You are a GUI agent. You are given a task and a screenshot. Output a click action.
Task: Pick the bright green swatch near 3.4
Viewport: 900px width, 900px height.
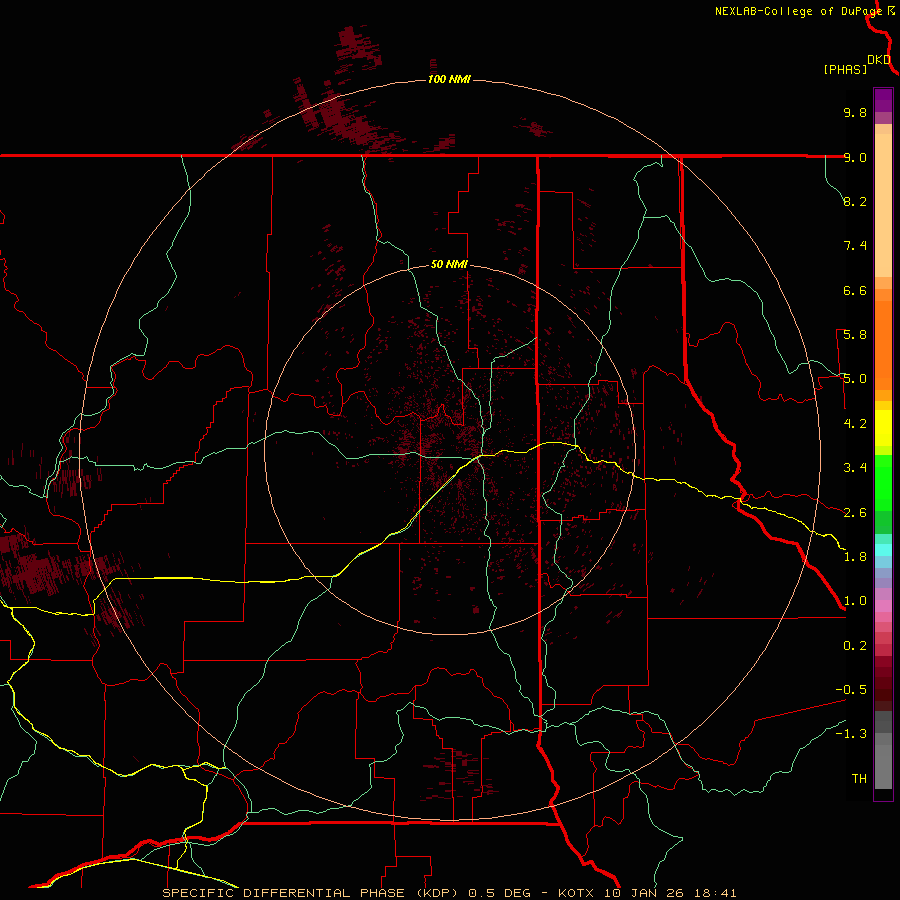click(883, 482)
